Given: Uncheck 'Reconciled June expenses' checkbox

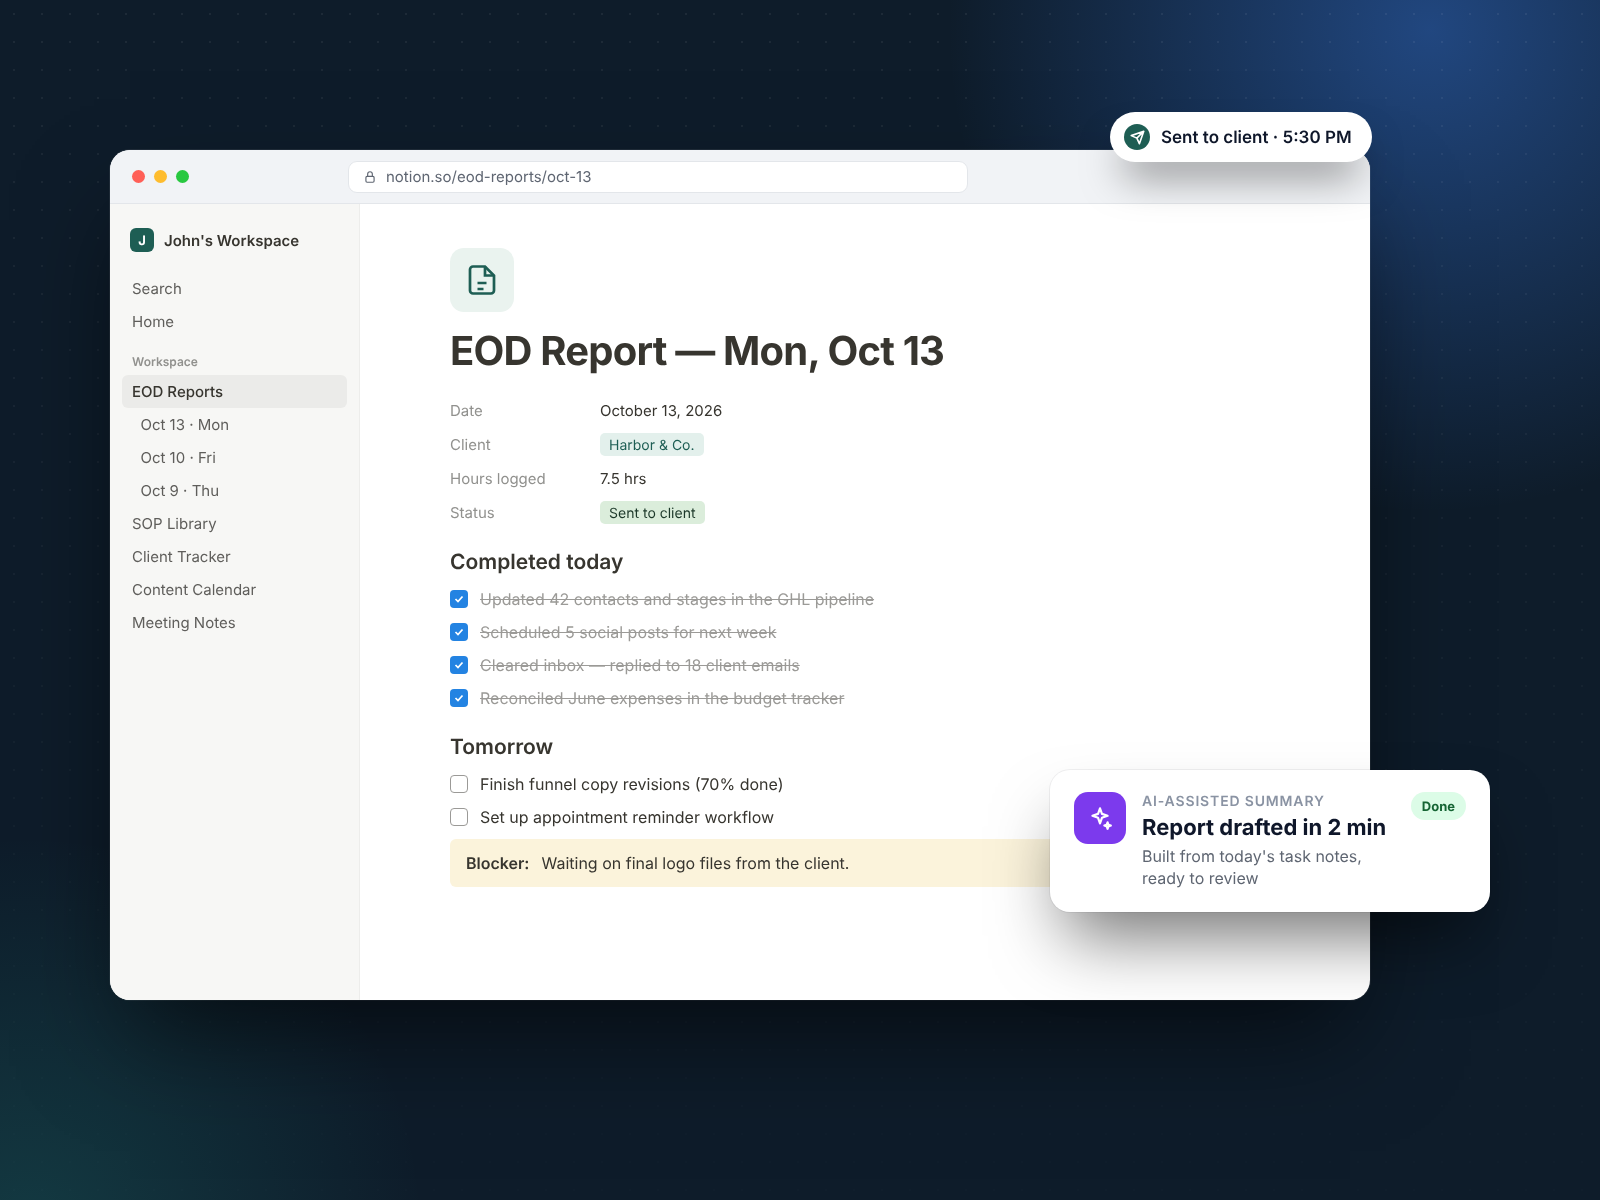Looking at the screenshot, I should [x=459, y=698].
